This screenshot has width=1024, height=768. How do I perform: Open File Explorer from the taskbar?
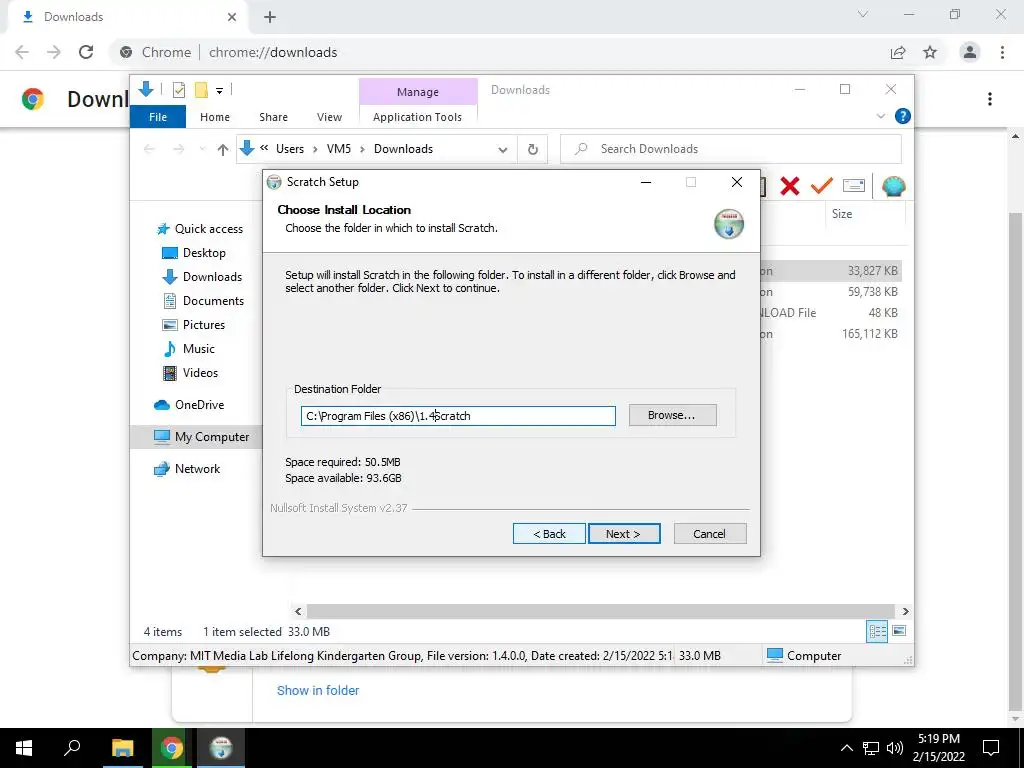122,748
